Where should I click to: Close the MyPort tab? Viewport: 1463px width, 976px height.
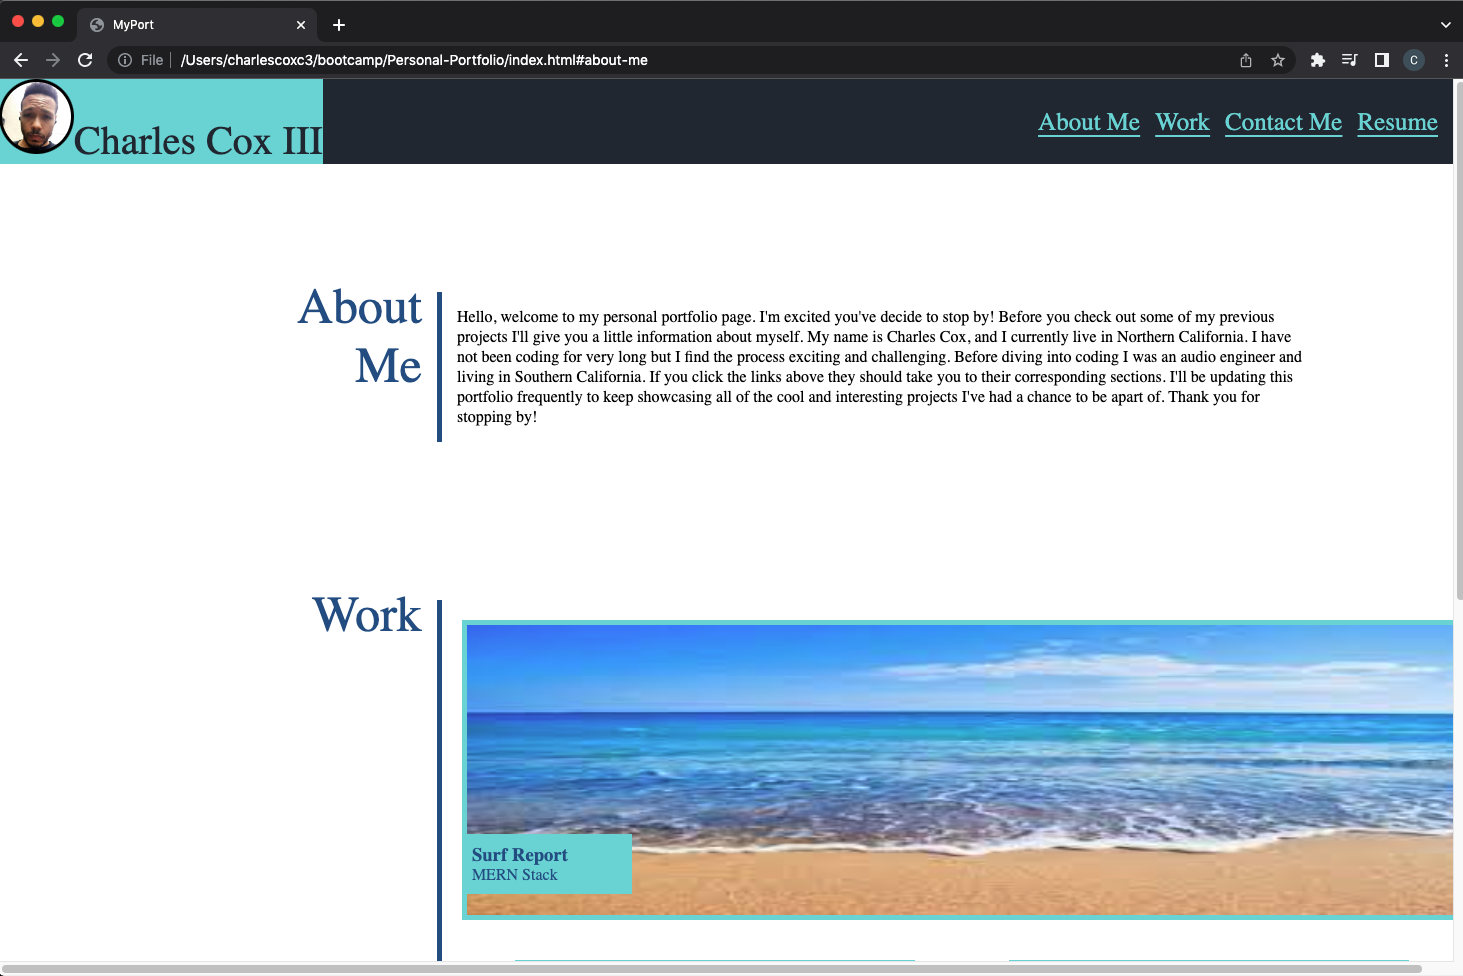[x=301, y=25]
